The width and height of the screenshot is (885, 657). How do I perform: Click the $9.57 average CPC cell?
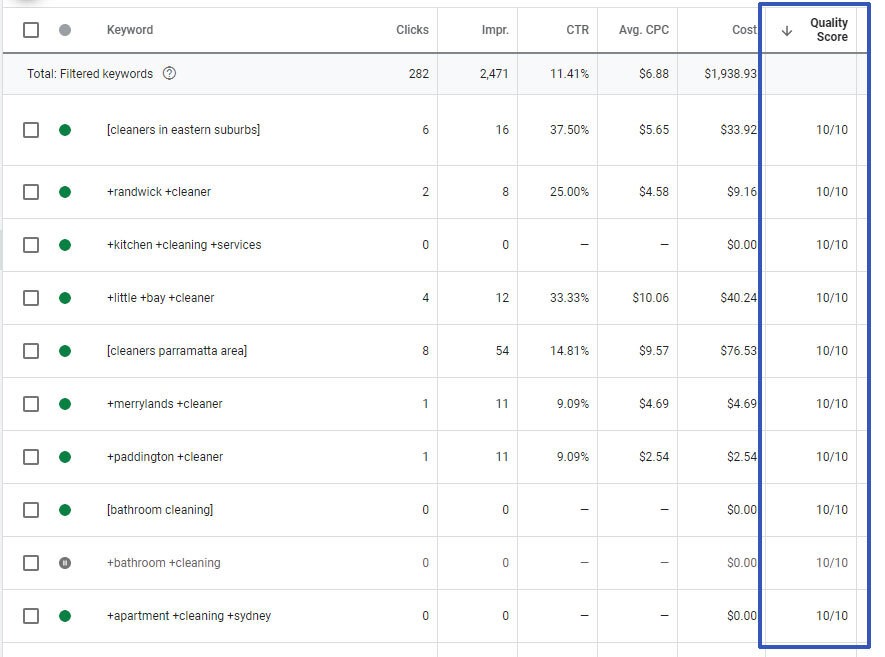coord(654,351)
